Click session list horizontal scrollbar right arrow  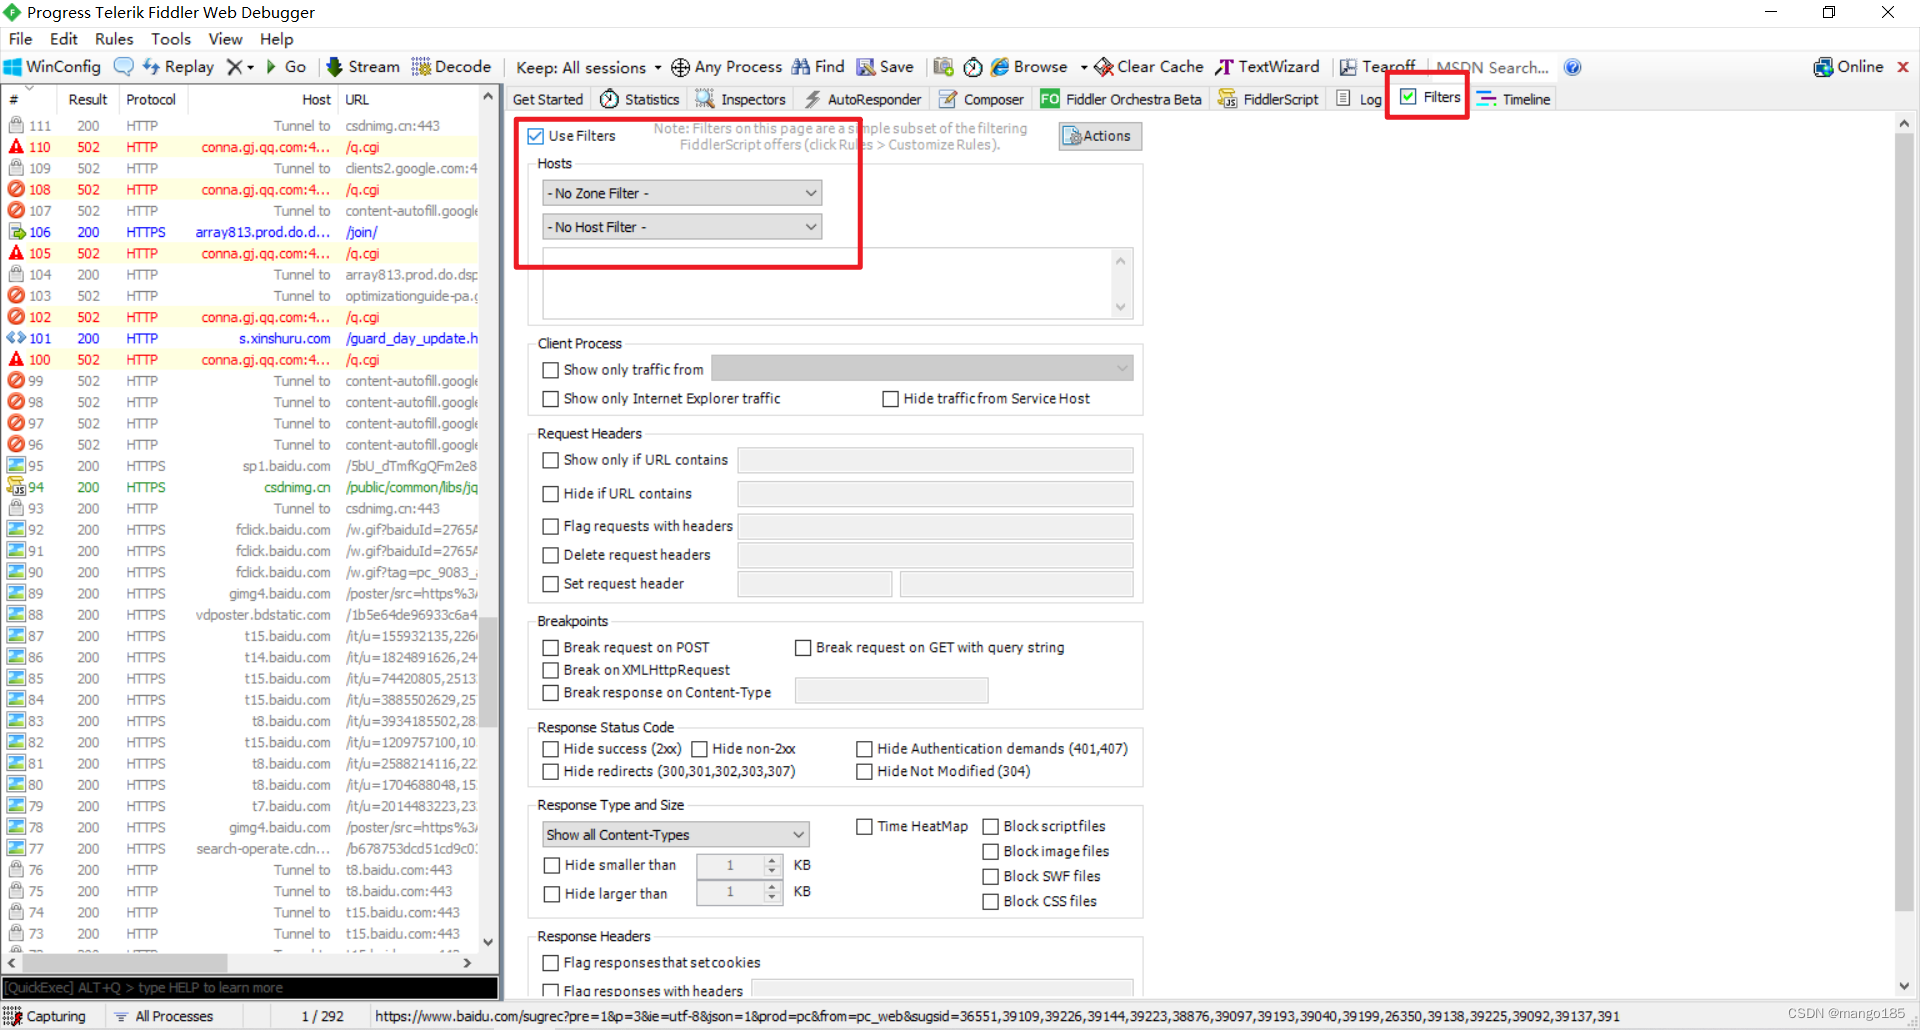[467, 963]
